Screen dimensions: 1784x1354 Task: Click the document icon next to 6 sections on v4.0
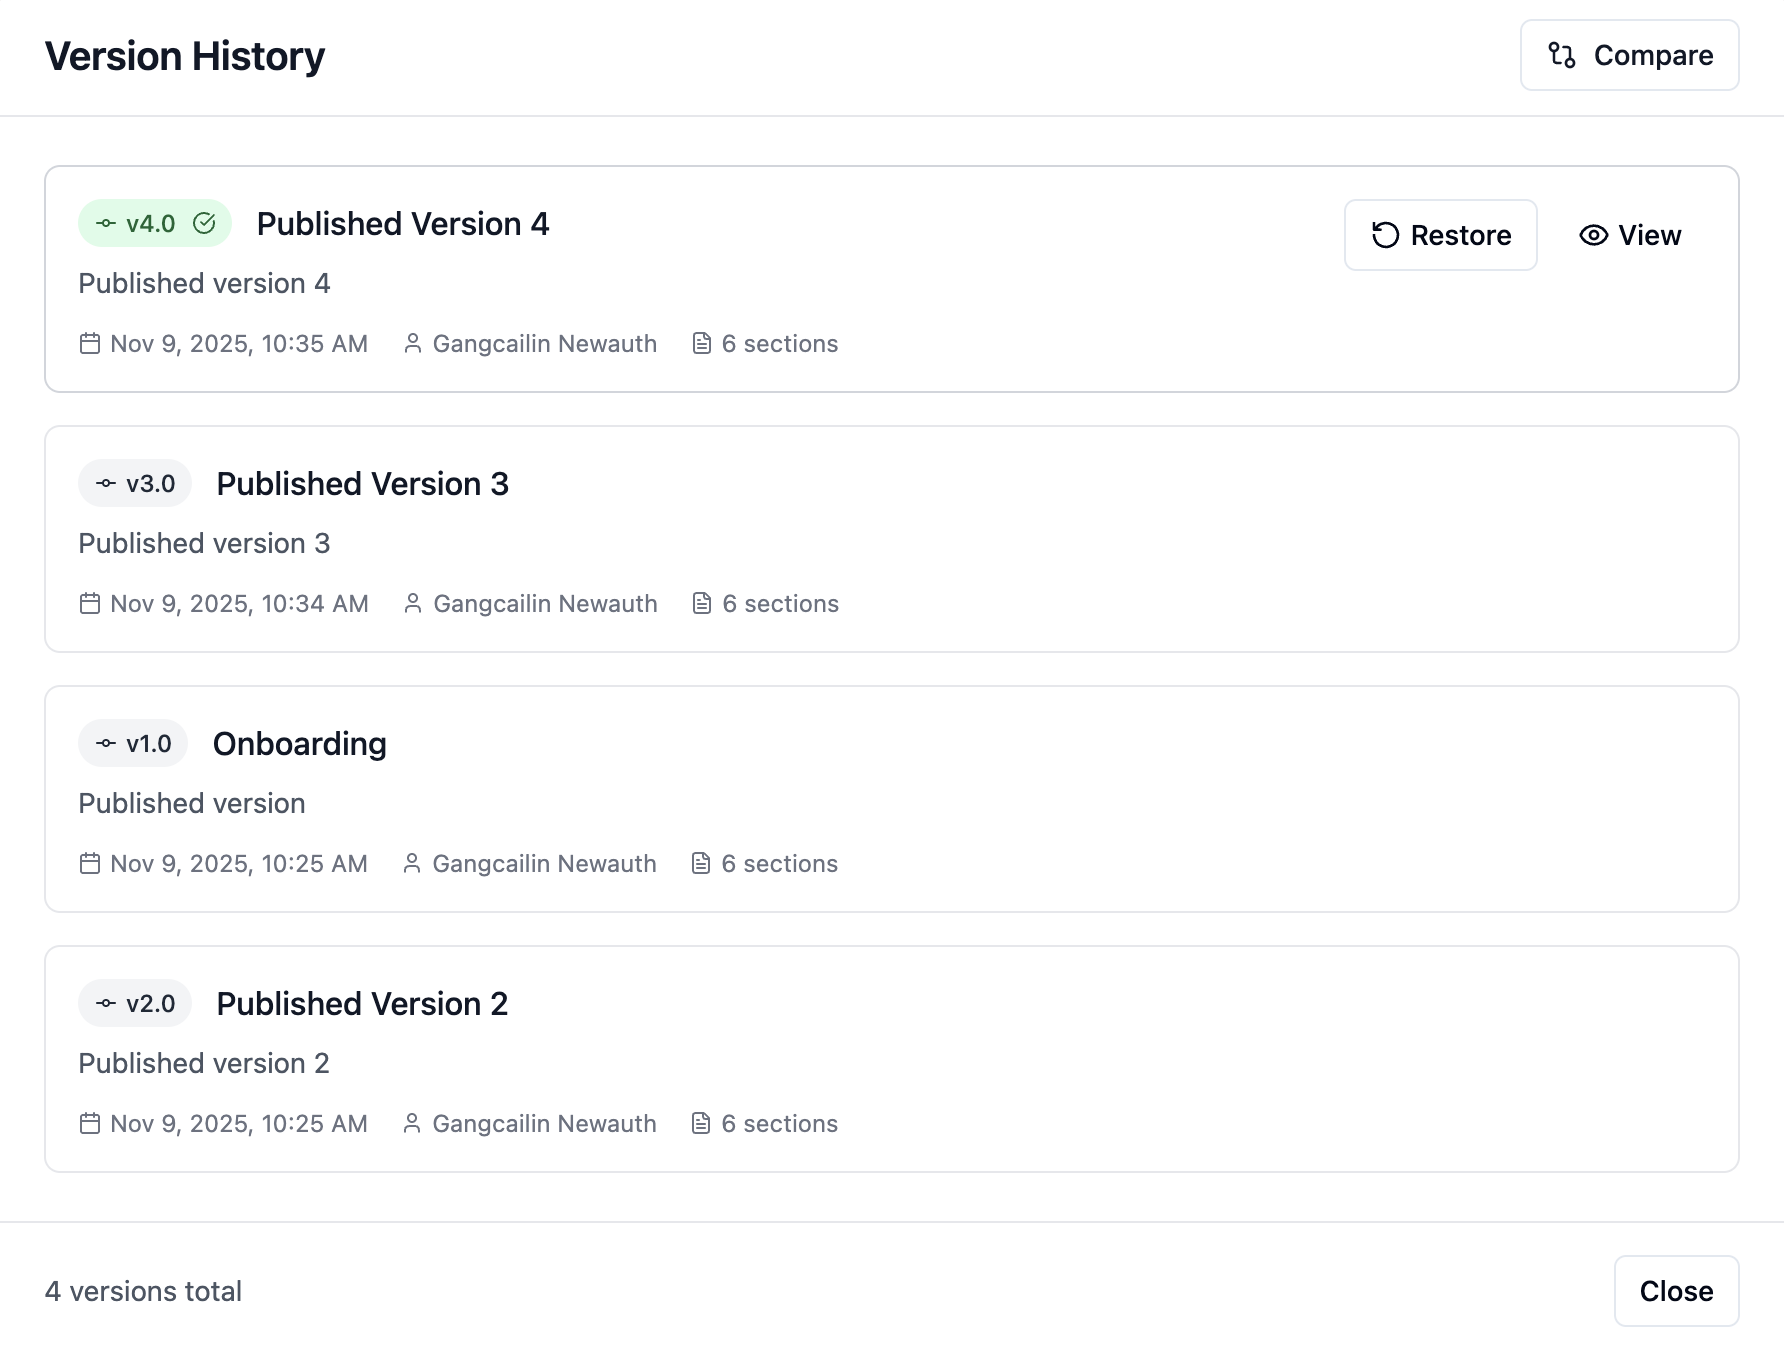coord(701,343)
